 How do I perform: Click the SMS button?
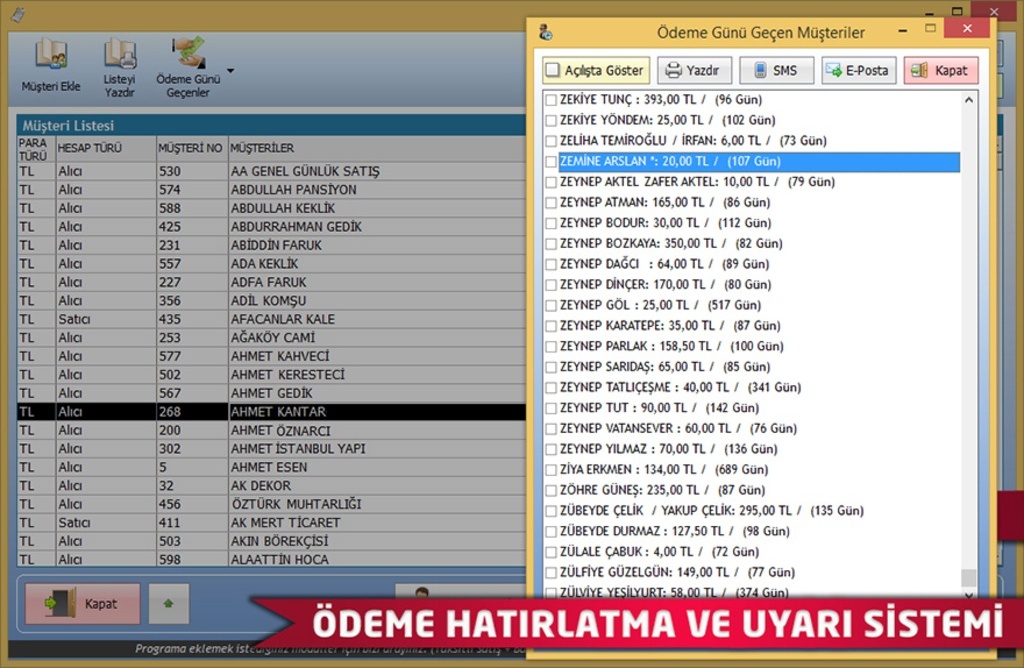[776, 71]
